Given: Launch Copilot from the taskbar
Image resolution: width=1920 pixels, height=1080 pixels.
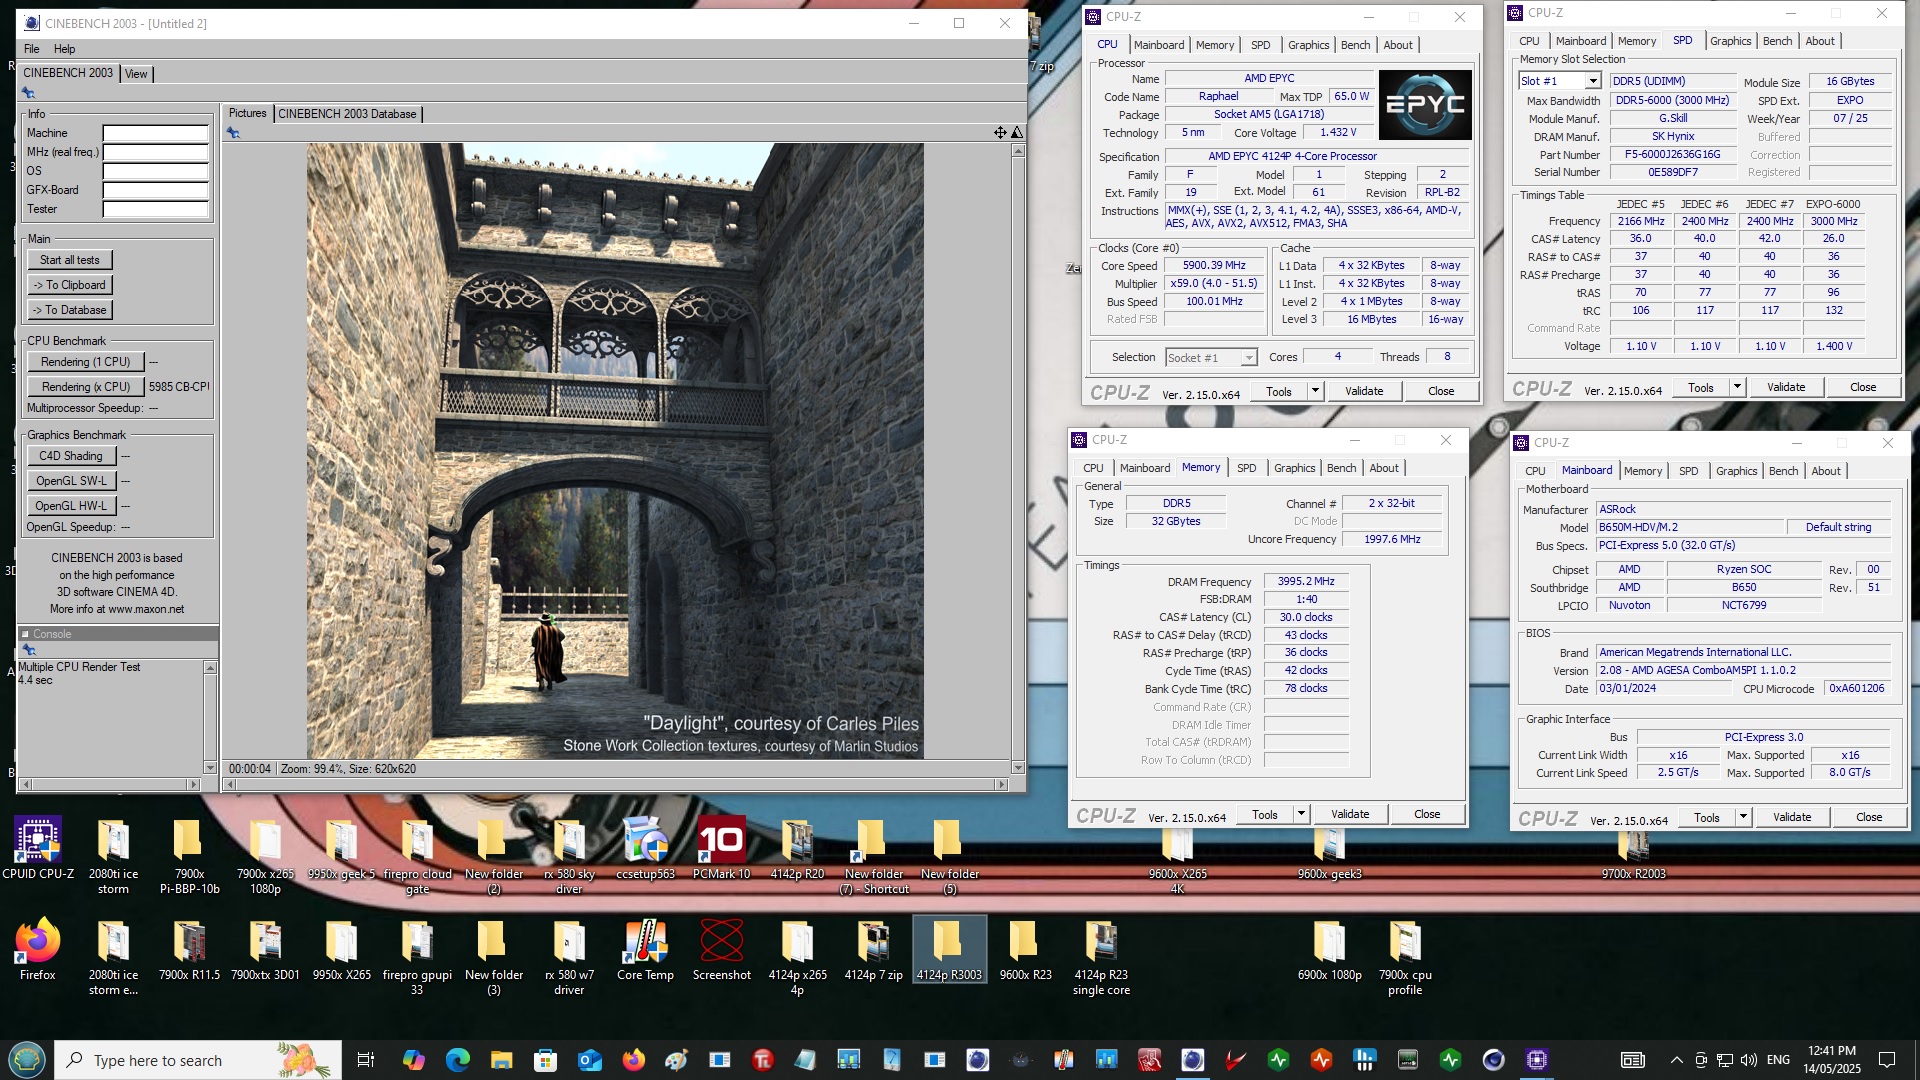Looking at the screenshot, I should coord(413,1060).
